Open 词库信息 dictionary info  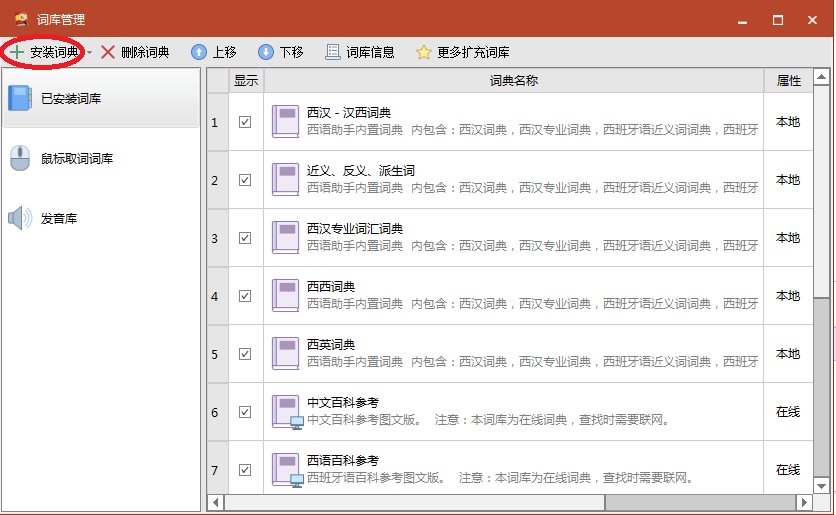pyautogui.click(x=359, y=52)
